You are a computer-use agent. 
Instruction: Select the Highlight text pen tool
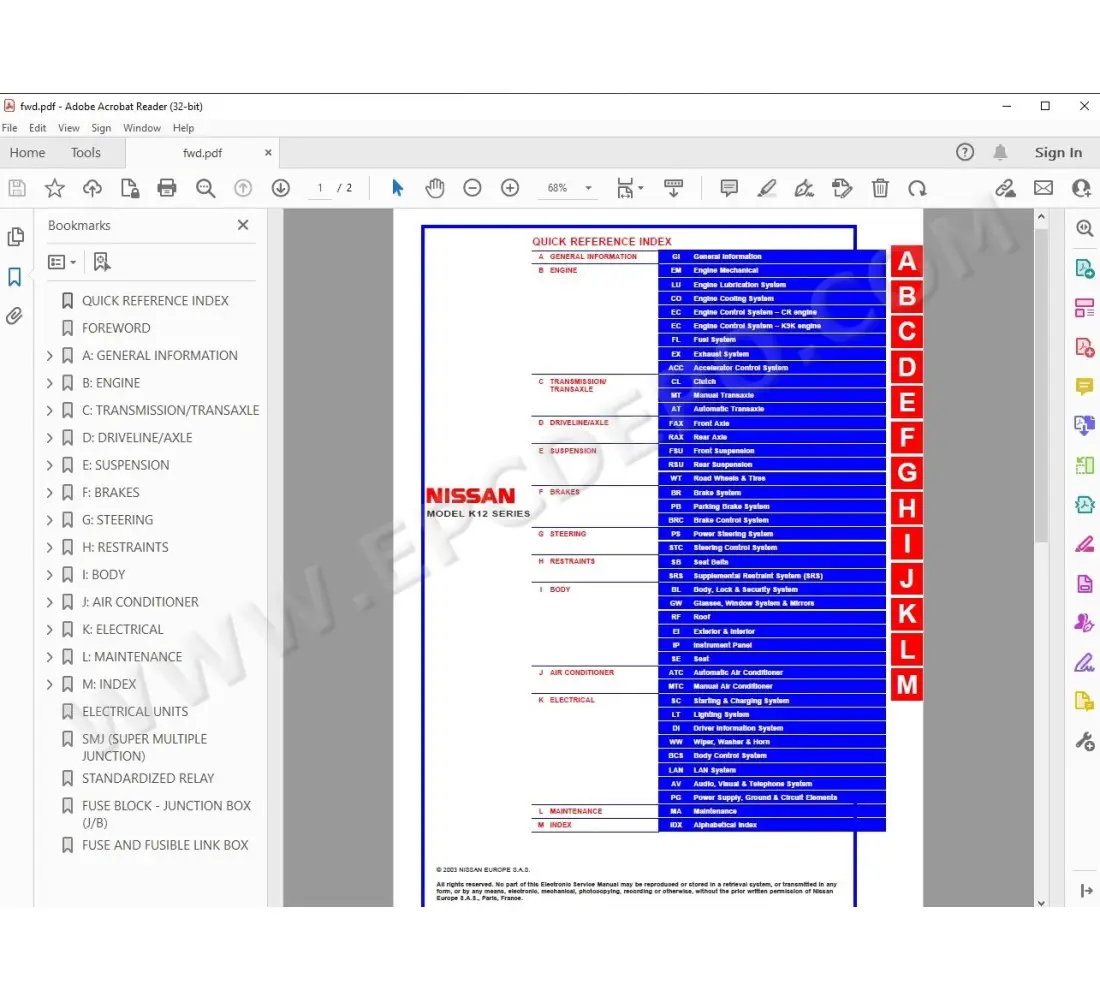pyautogui.click(x=766, y=188)
